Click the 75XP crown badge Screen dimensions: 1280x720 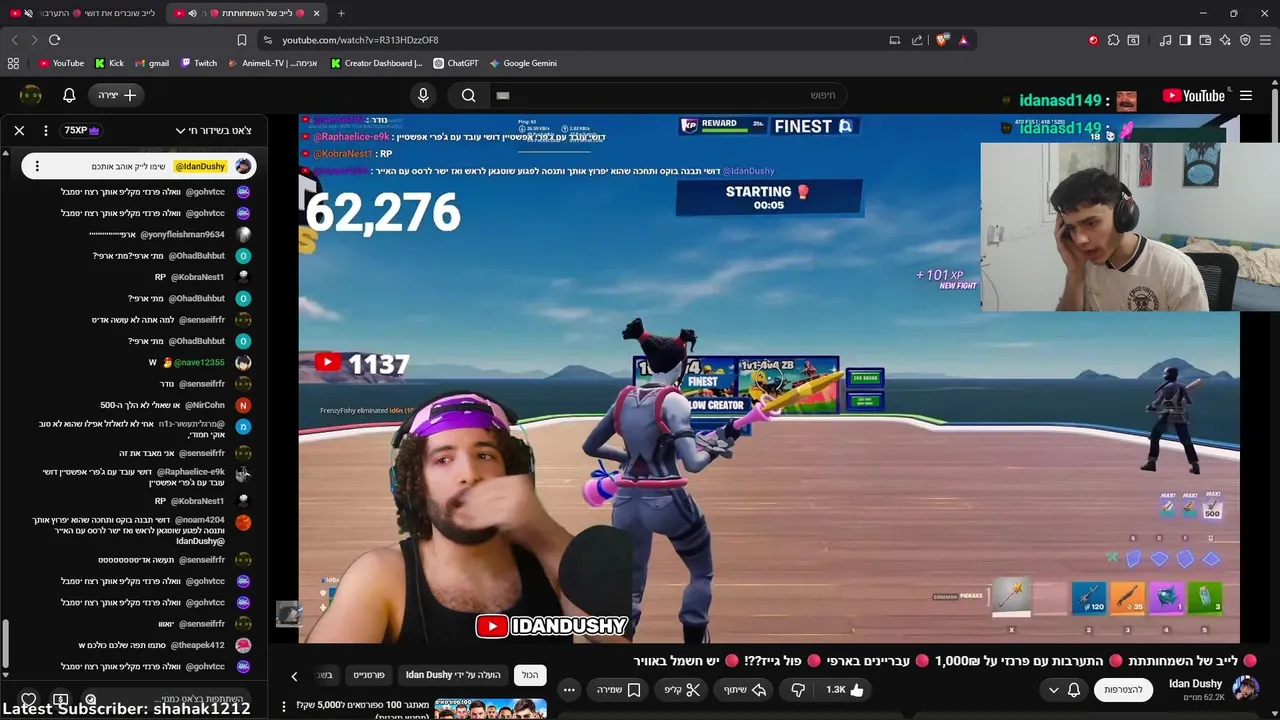[x=82, y=130]
